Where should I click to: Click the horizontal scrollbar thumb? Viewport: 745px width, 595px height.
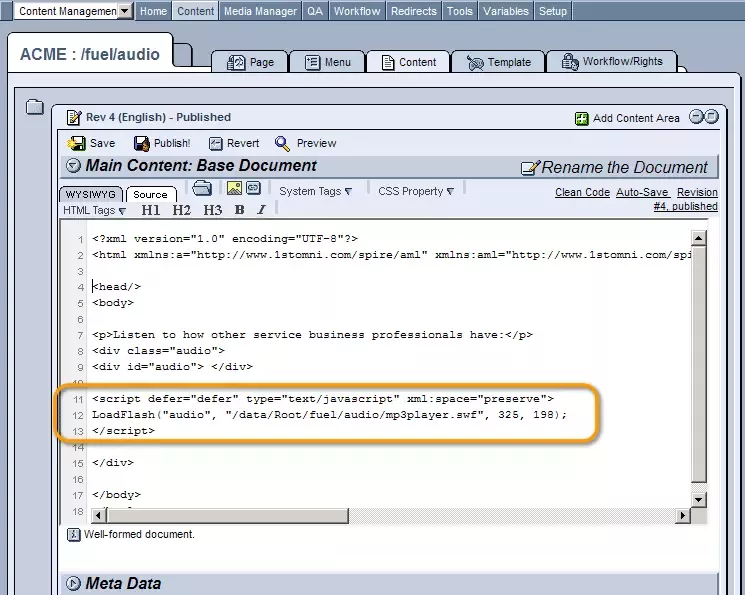[x=227, y=515]
